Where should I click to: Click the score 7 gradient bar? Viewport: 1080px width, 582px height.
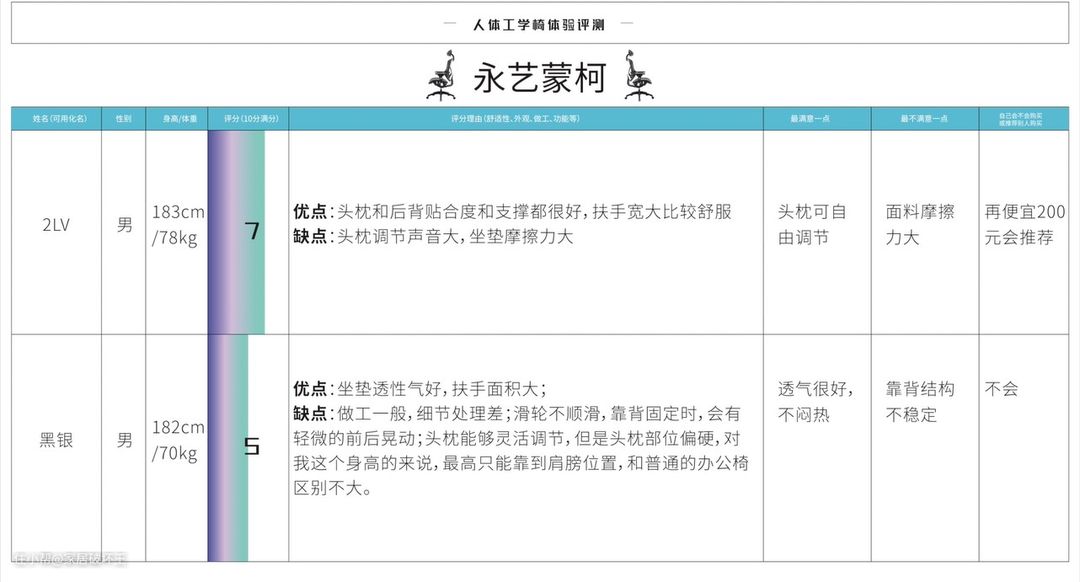pos(237,231)
